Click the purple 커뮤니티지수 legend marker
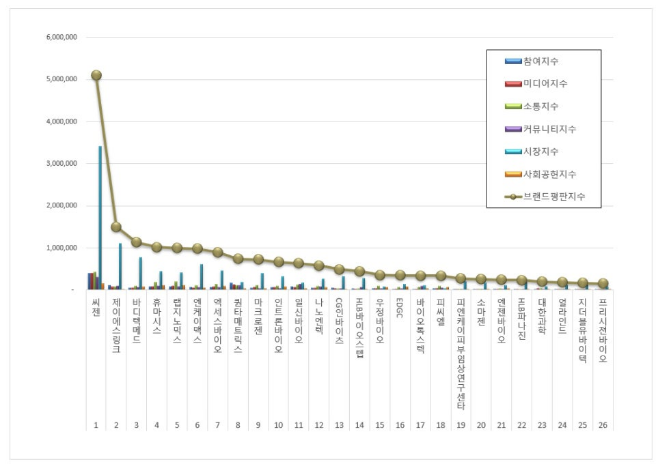660x466 pixels. (x=514, y=129)
